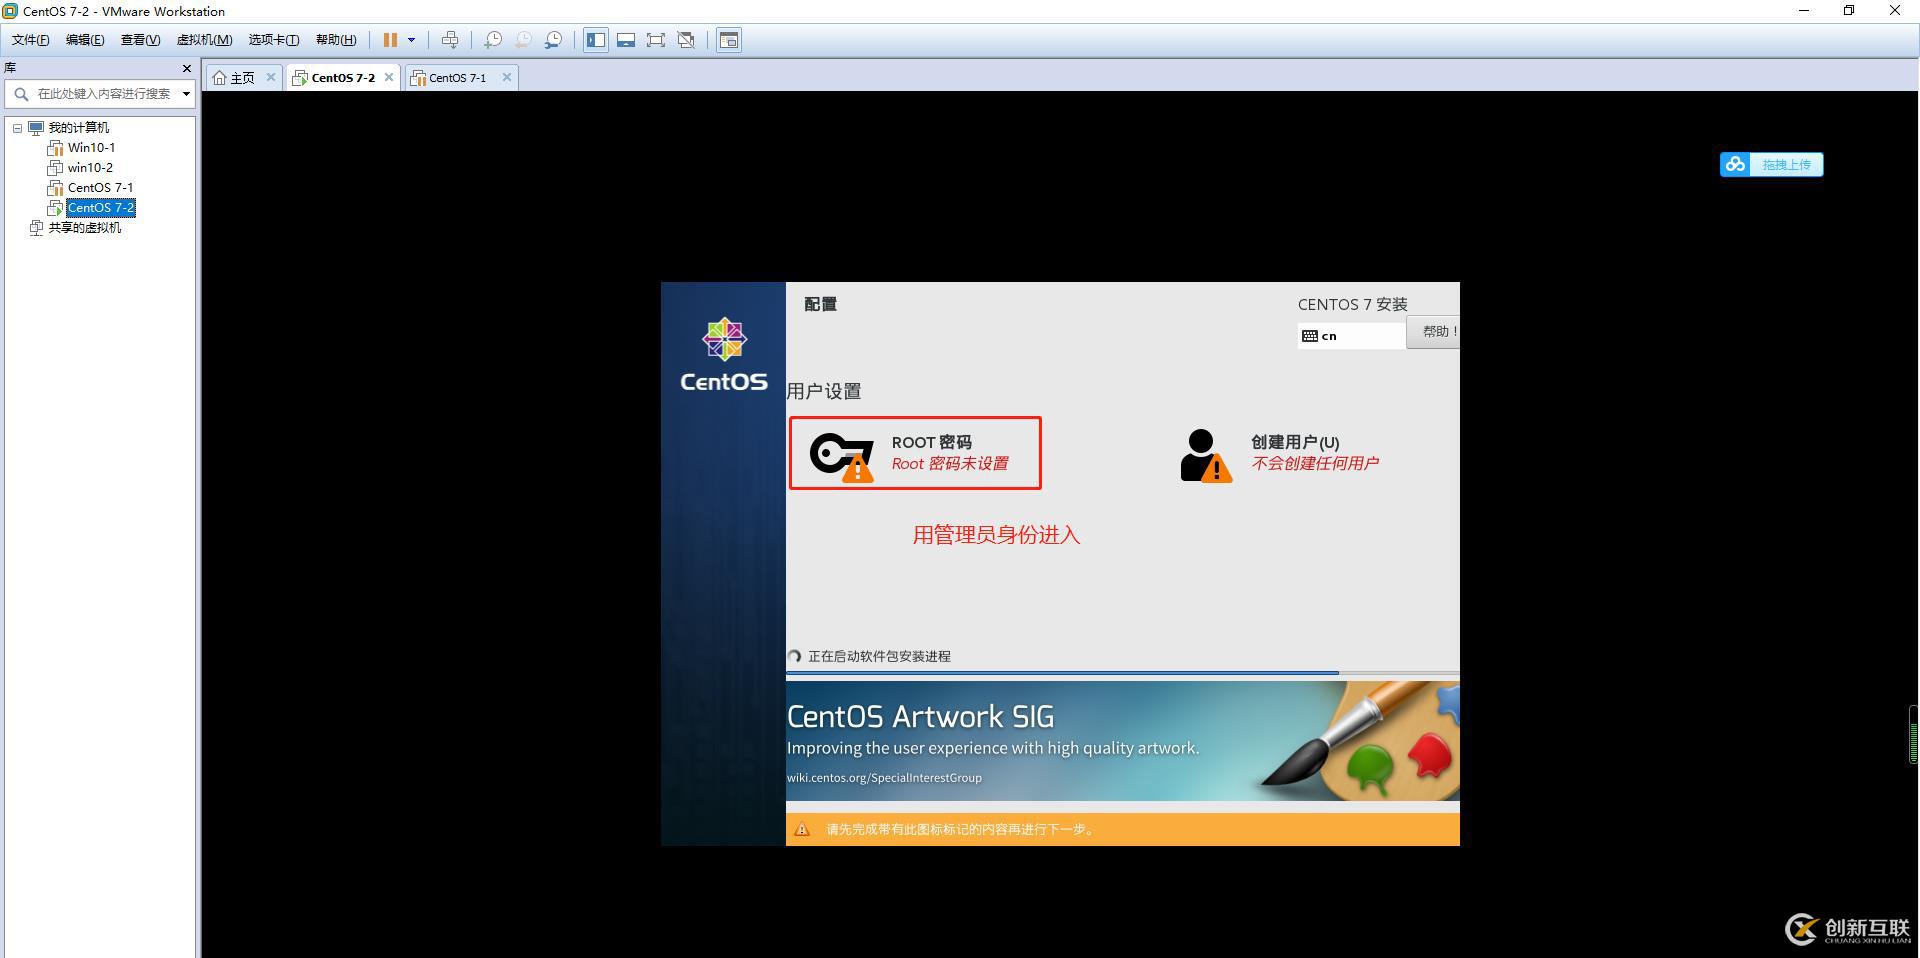Viewport: 1920px width, 958px height.
Task: Click the 用户设置 section heading
Action: [824, 391]
